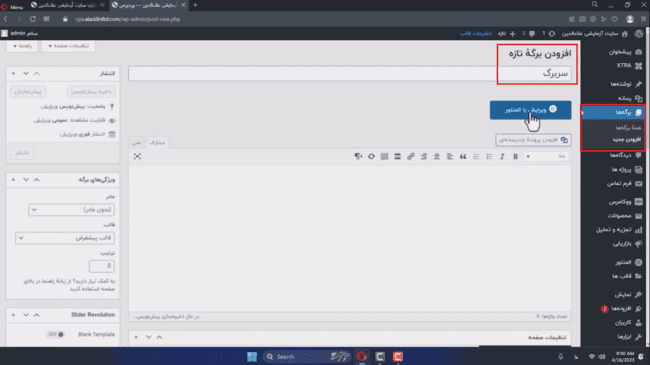Open the Help (راهنما) dropdown tab
This screenshot has width=650, height=365.
[x=22, y=46]
